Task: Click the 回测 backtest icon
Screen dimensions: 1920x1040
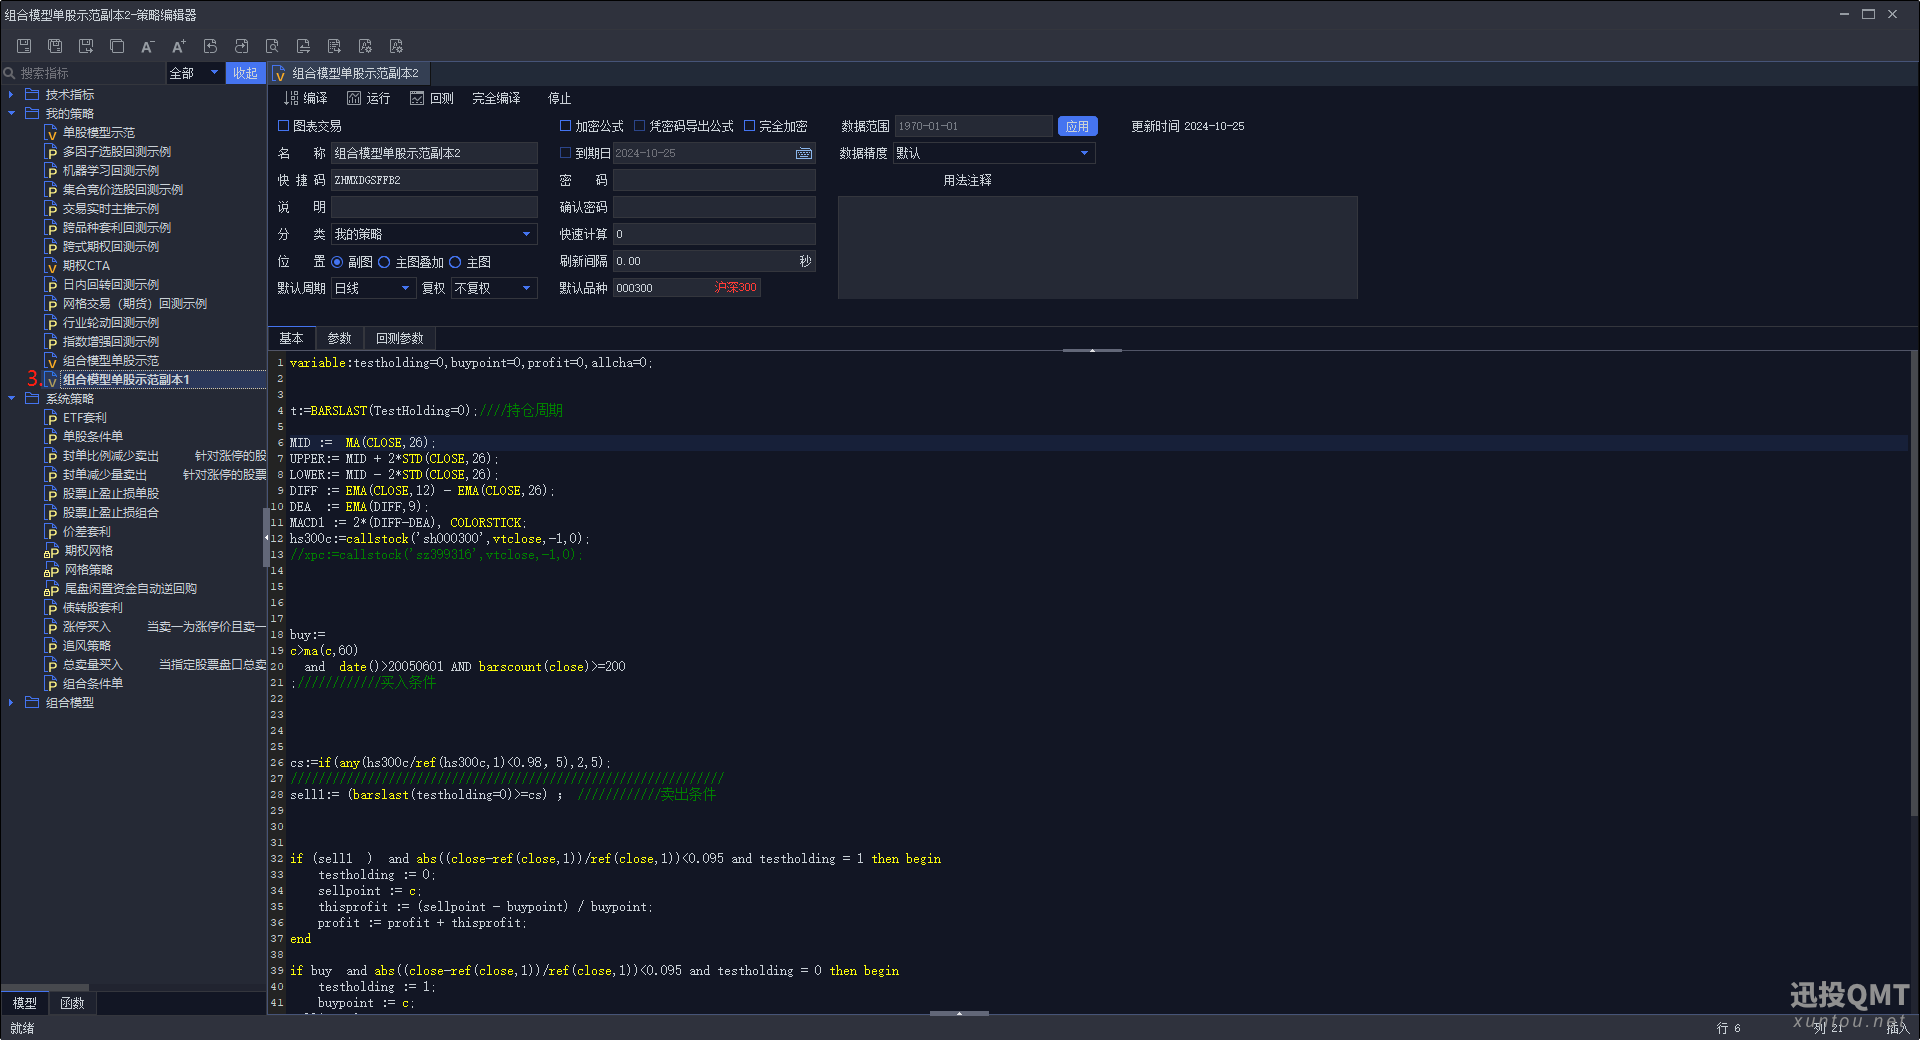Action: pyautogui.click(x=417, y=98)
